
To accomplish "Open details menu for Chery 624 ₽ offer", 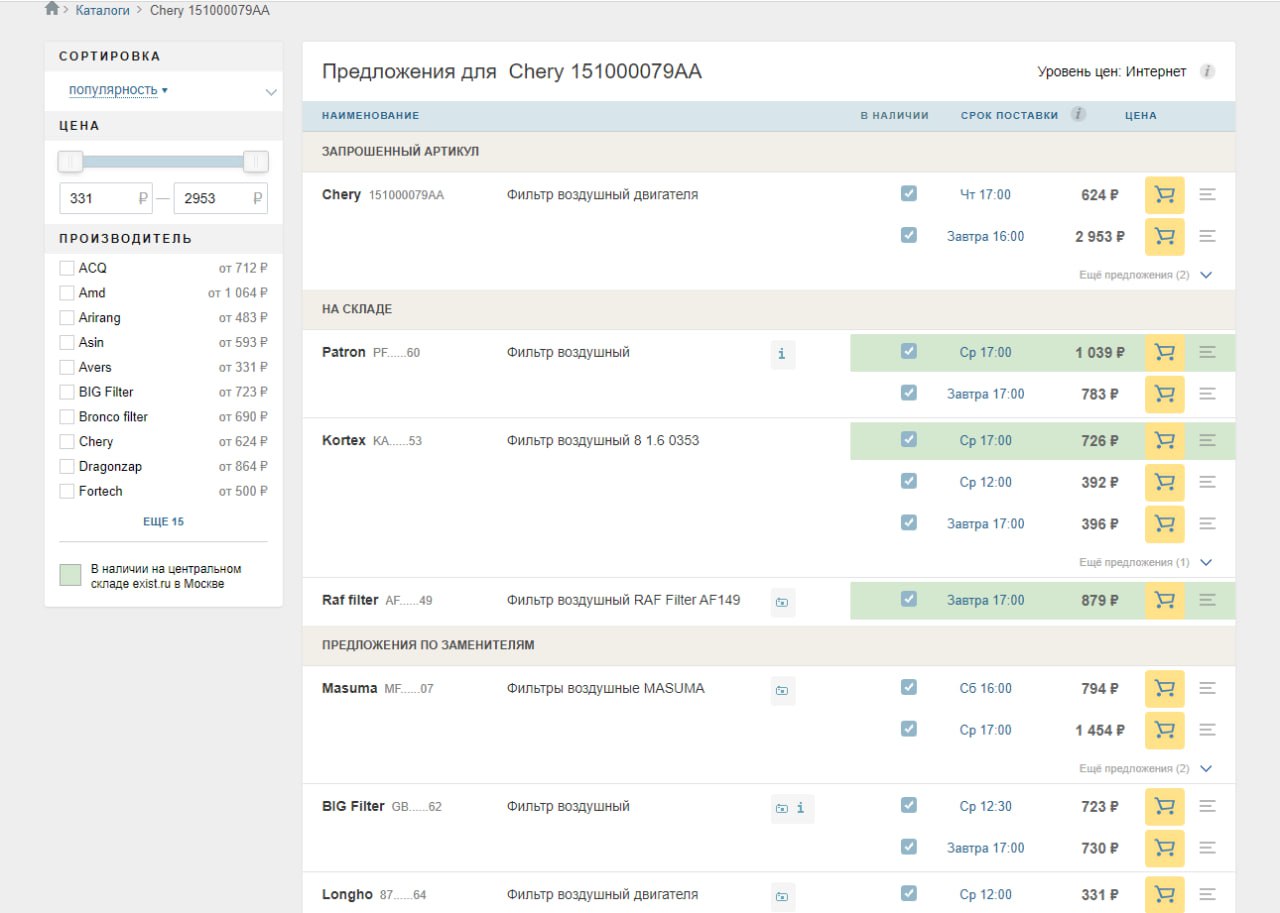I will pos(1207,195).
